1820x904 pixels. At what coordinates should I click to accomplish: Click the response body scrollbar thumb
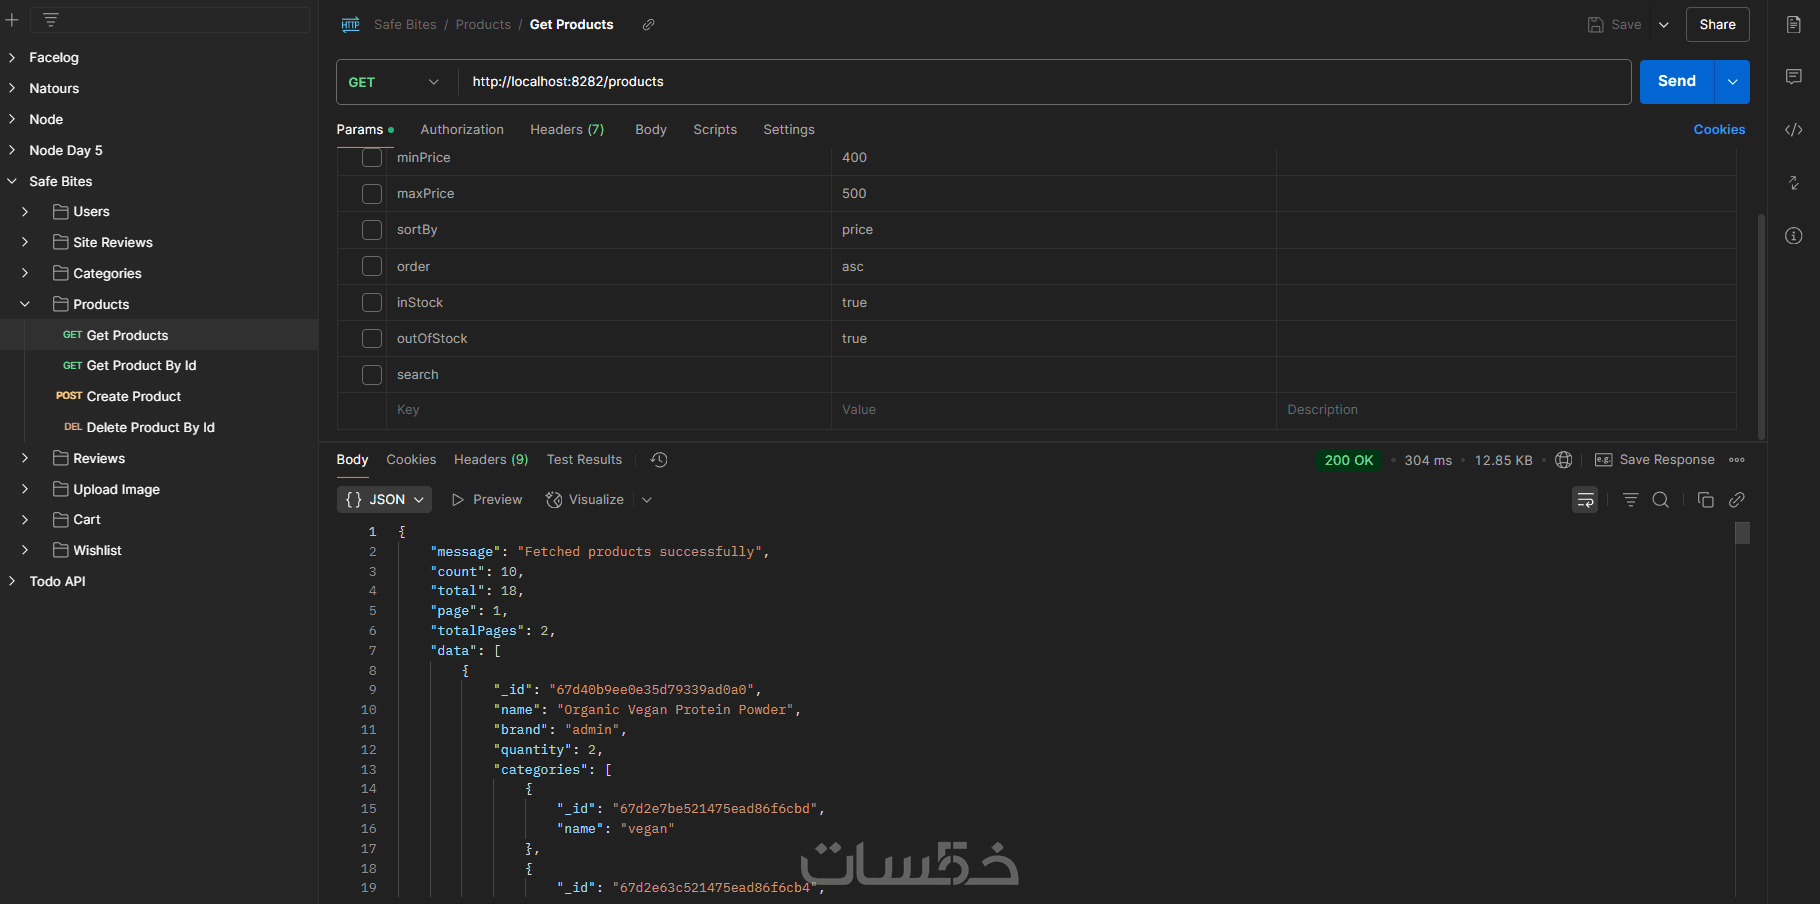[x=1742, y=533]
